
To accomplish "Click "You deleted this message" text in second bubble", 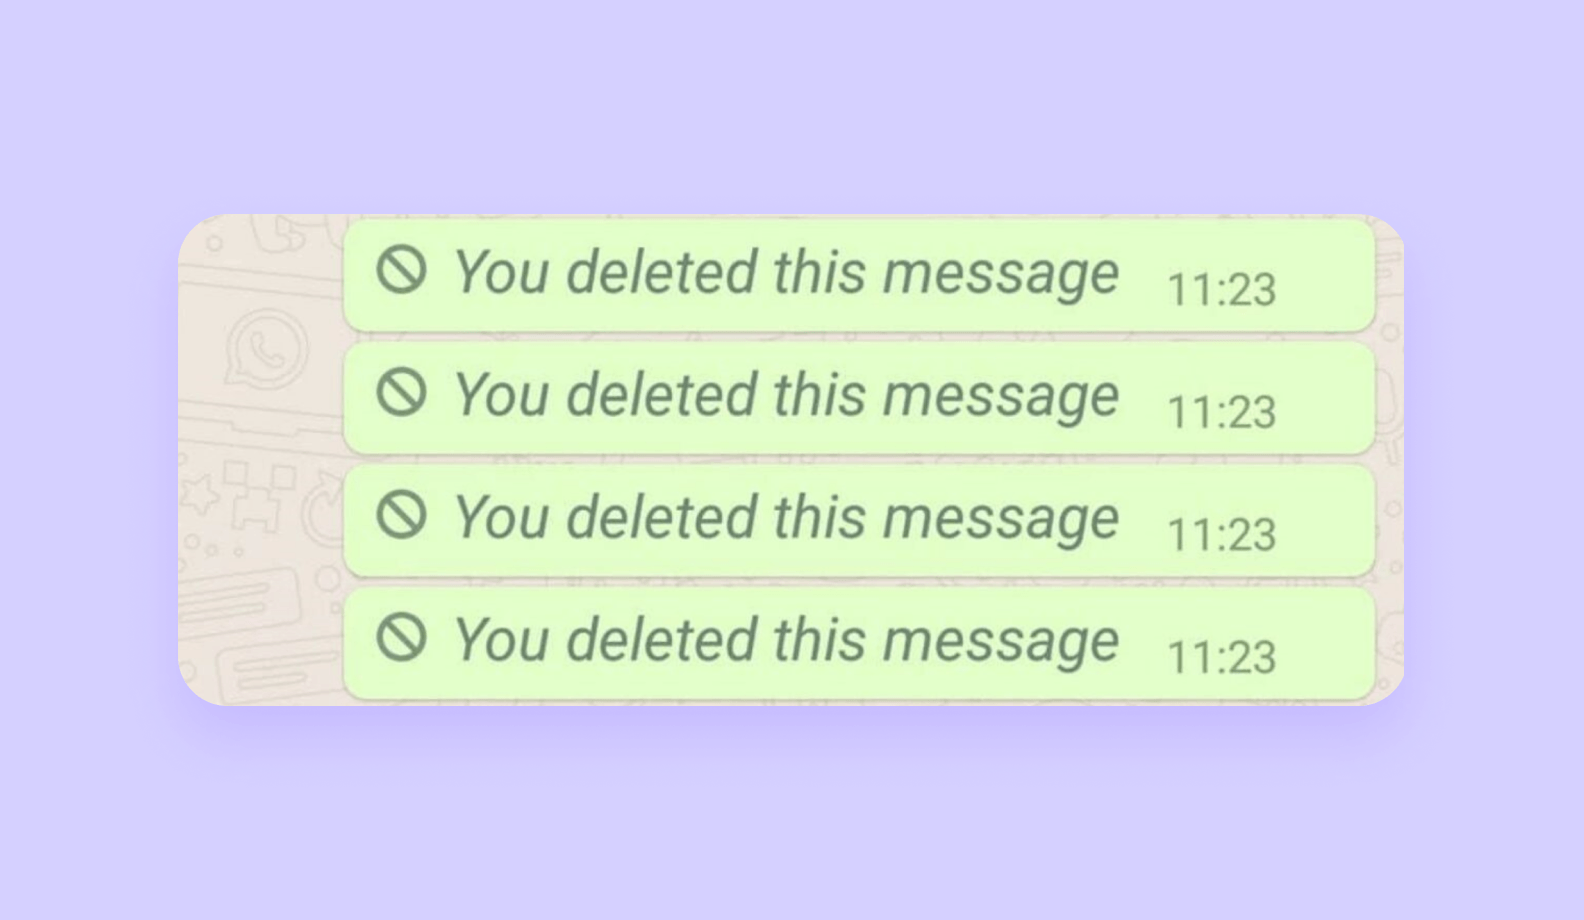I will (787, 396).
